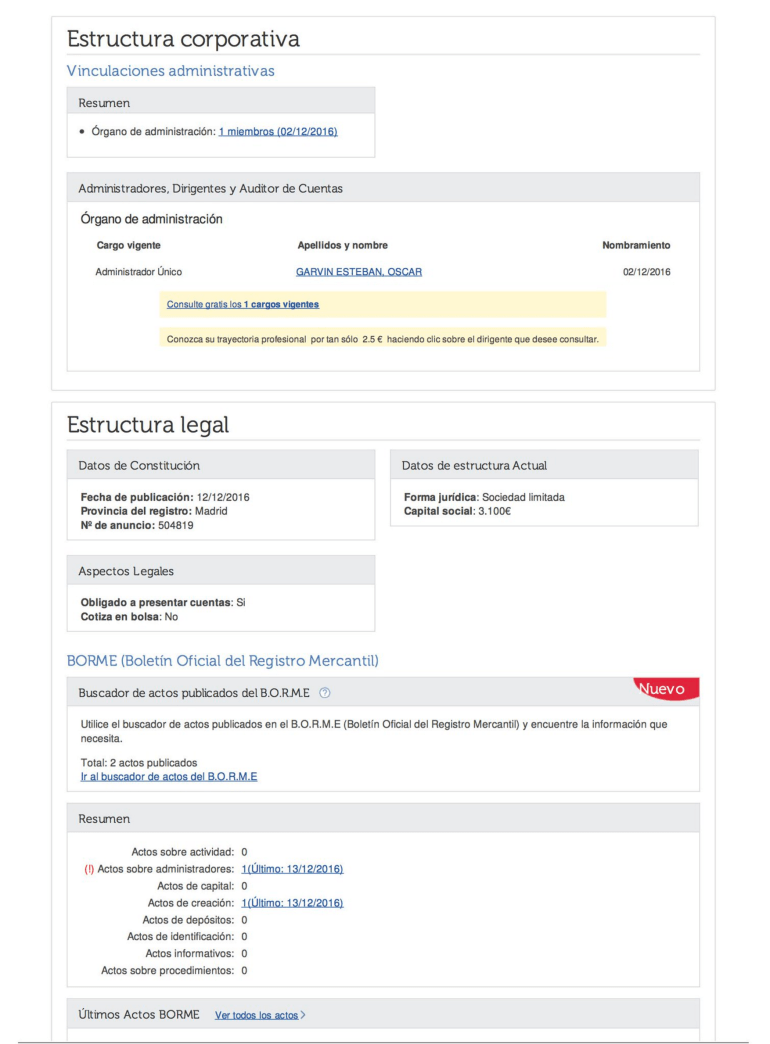Screen dimensions: 770x1044
Task: Open the '1 miembros (02/12/2016)' link
Action: (277, 131)
